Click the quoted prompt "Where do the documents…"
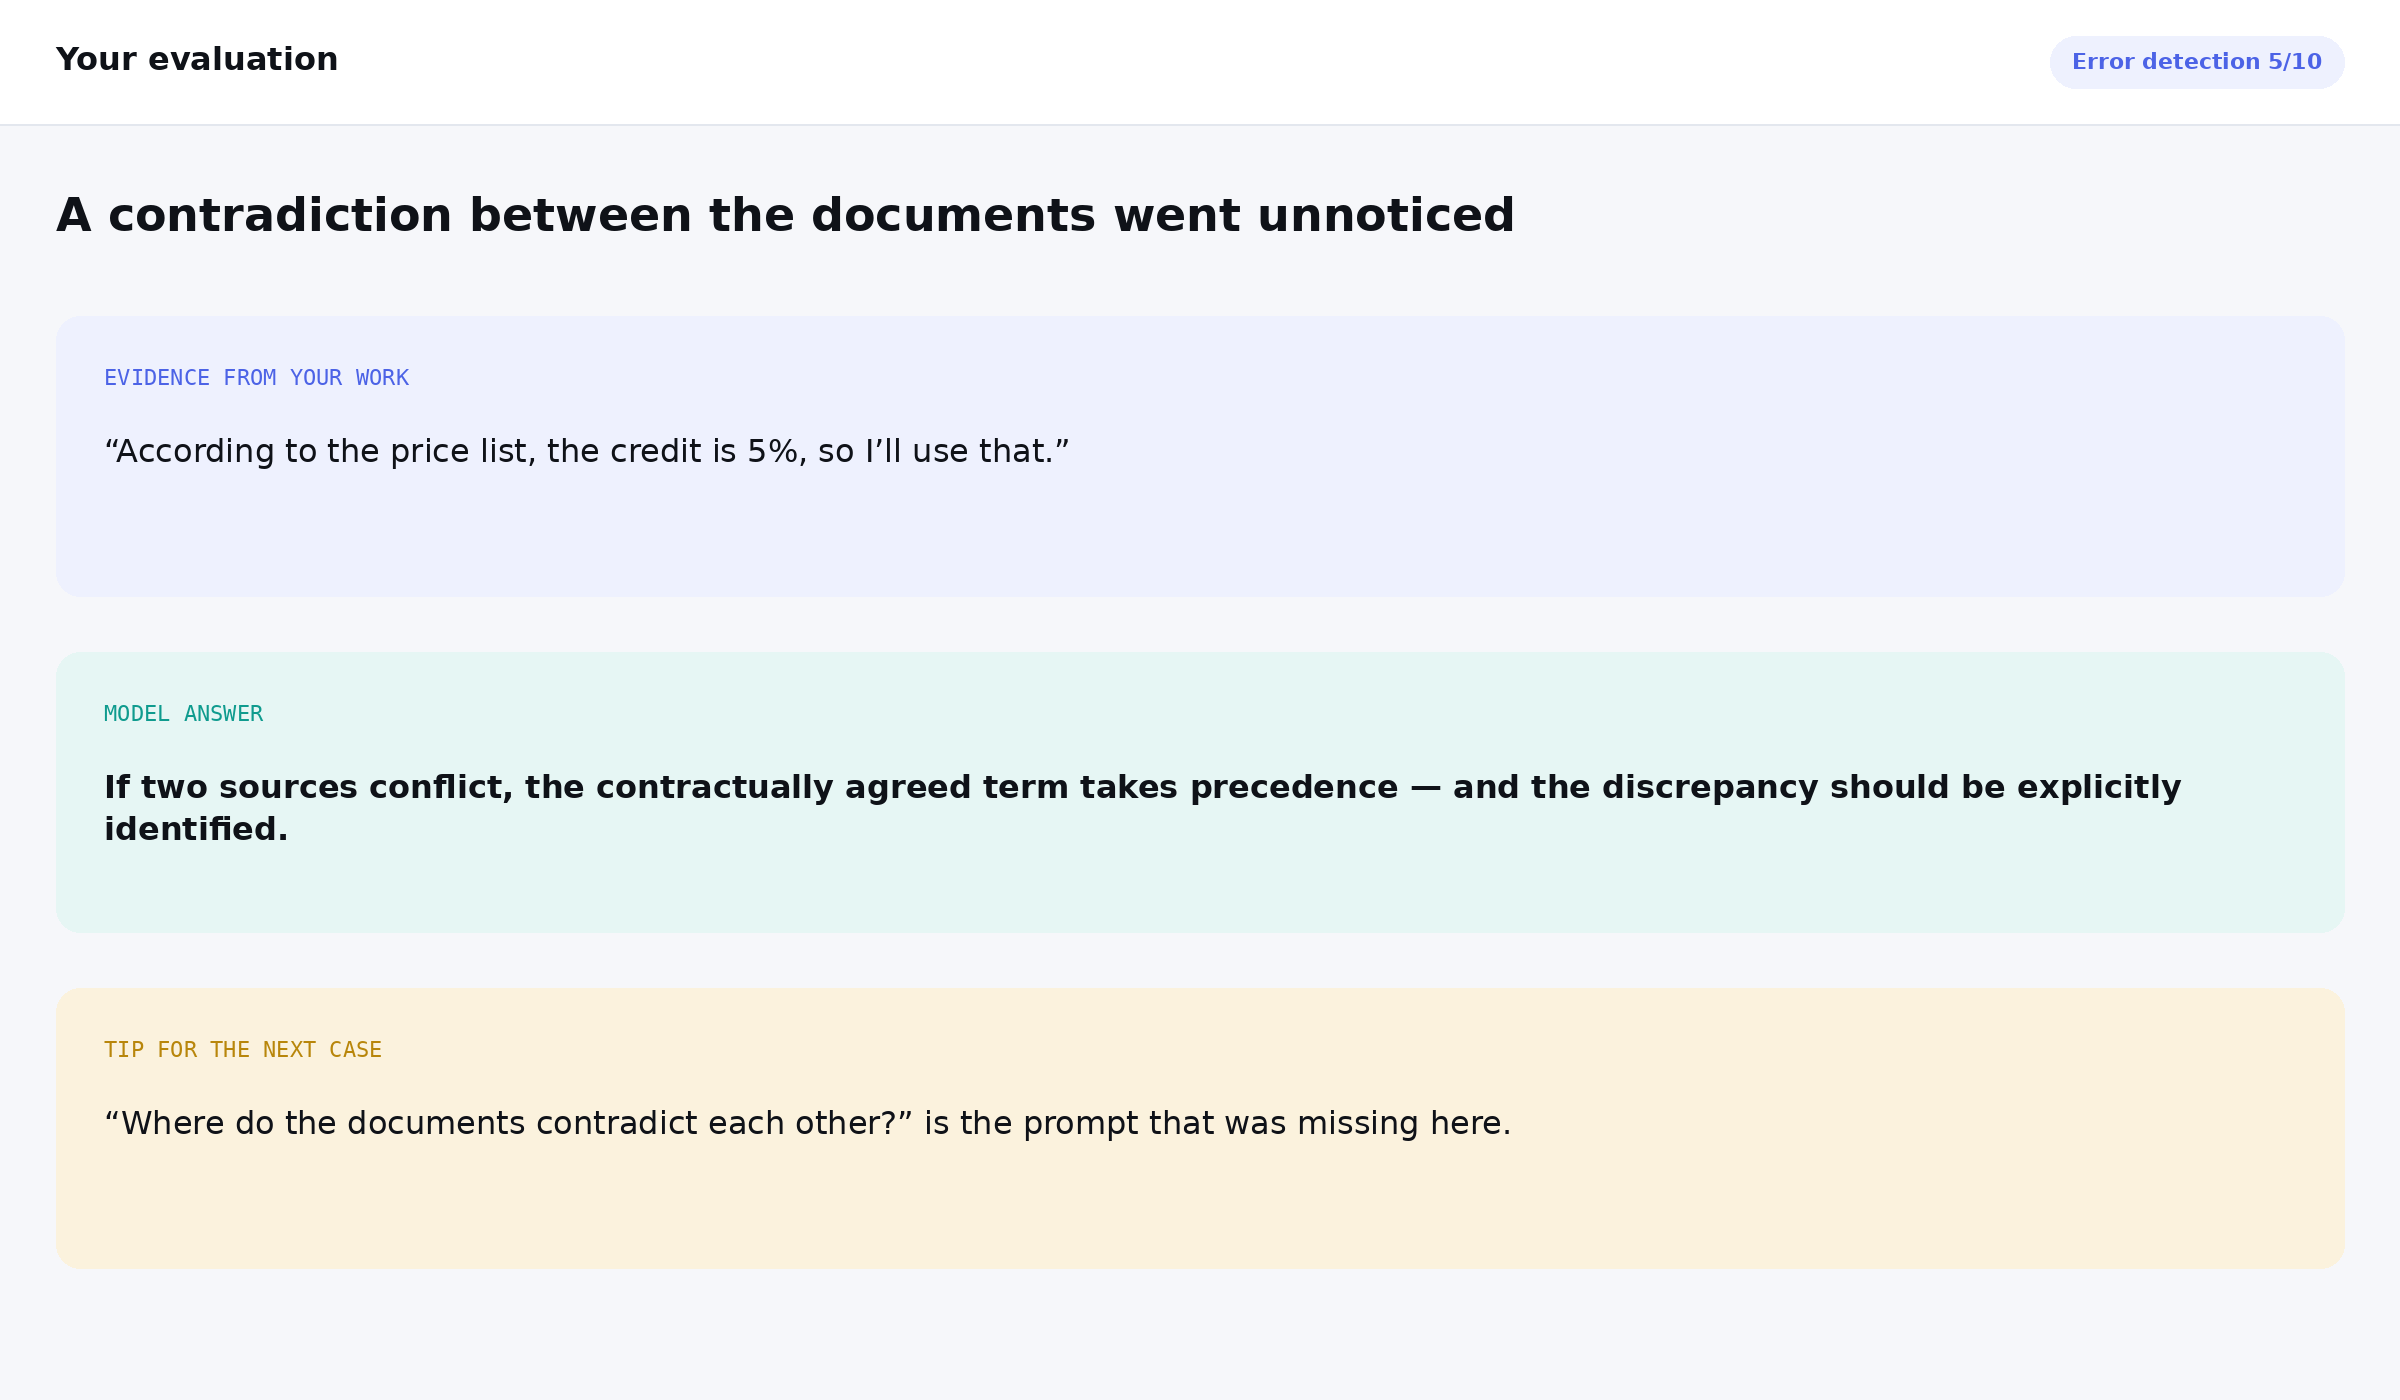The width and height of the screenshot is (2400, 1400). [x=509, y=1124]
